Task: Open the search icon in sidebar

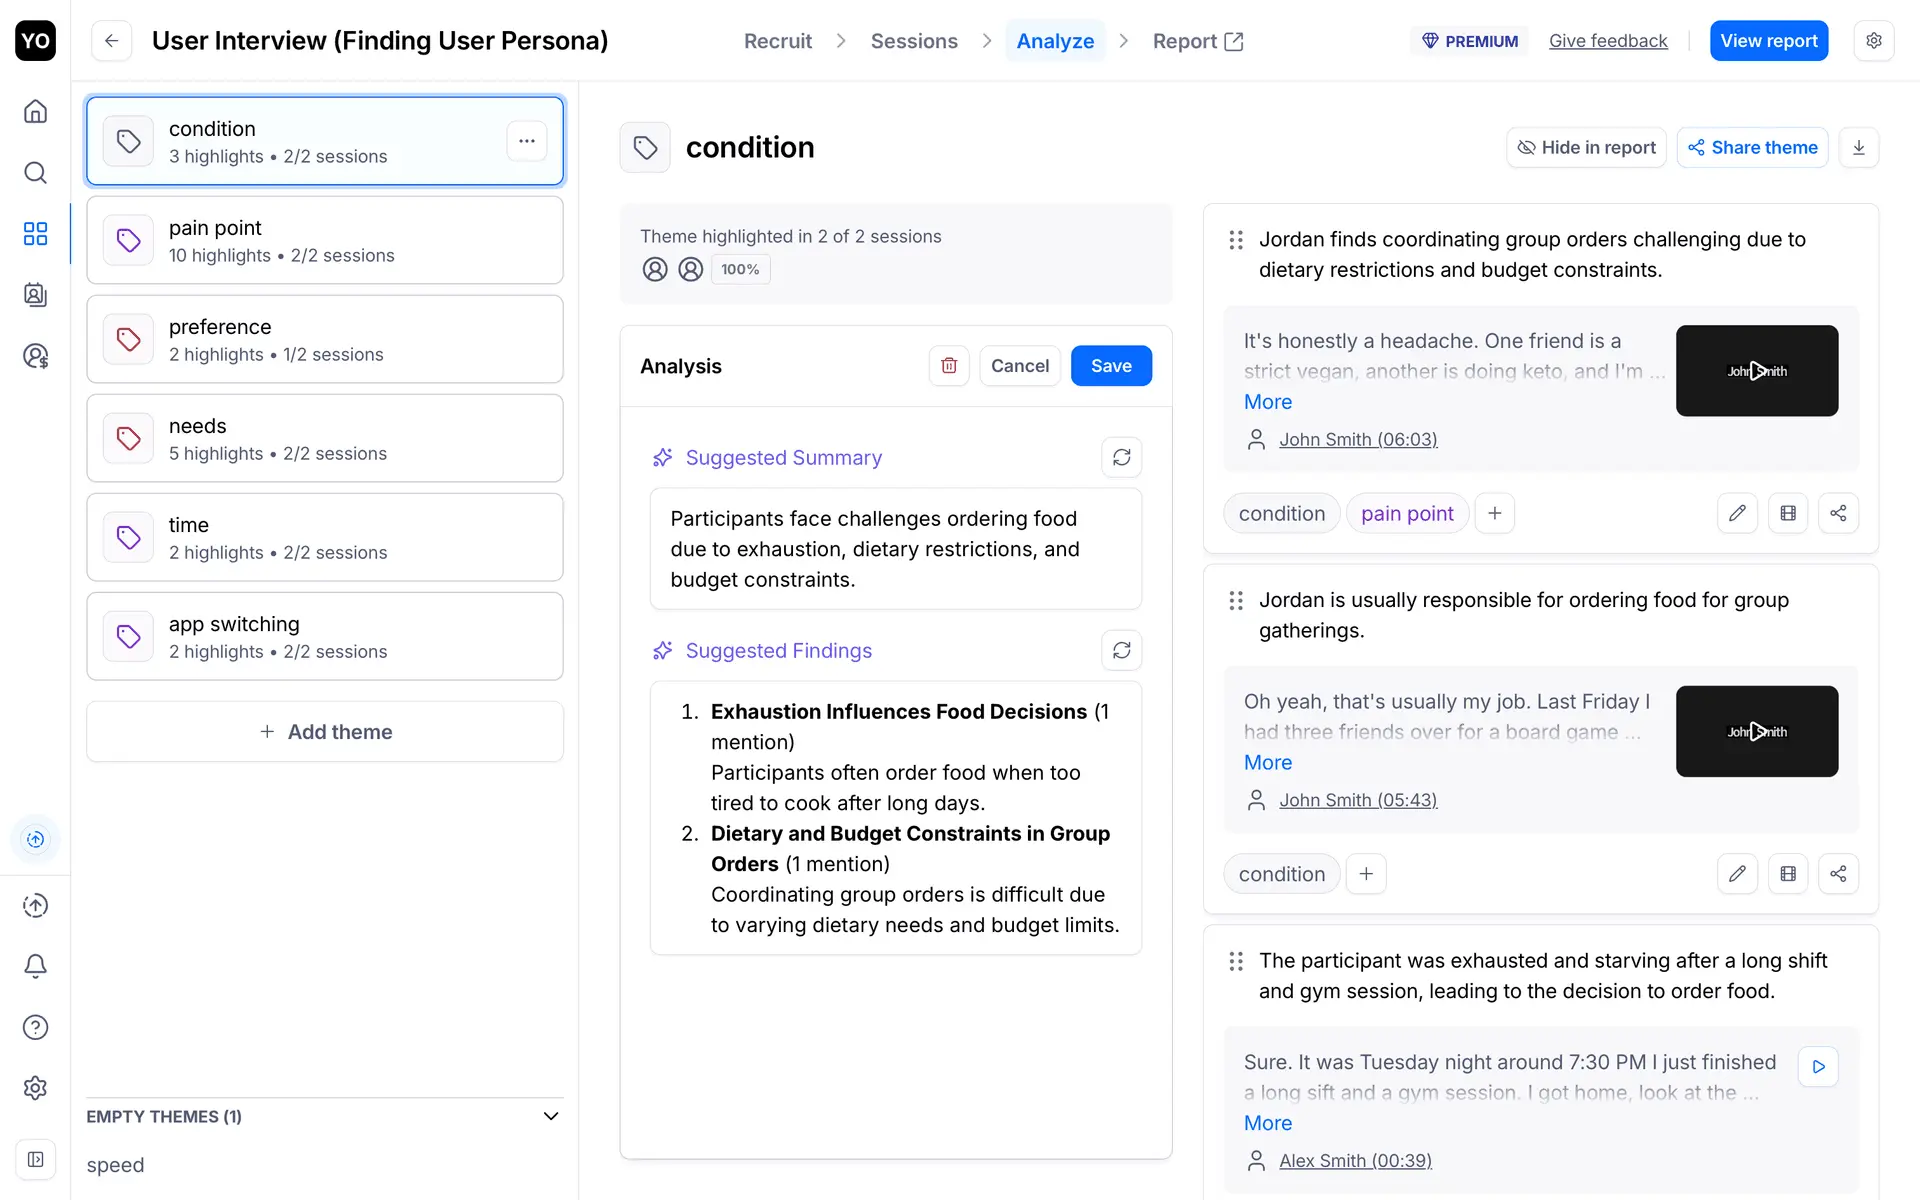Action: point(35,173)
